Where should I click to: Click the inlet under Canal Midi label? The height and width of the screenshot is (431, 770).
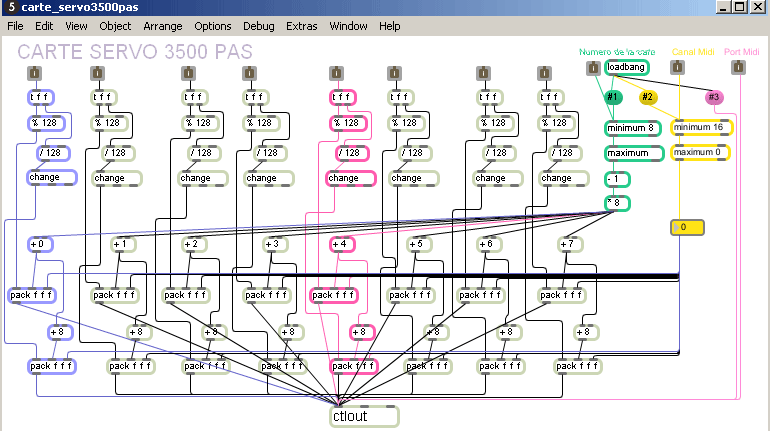pos(677,68)
